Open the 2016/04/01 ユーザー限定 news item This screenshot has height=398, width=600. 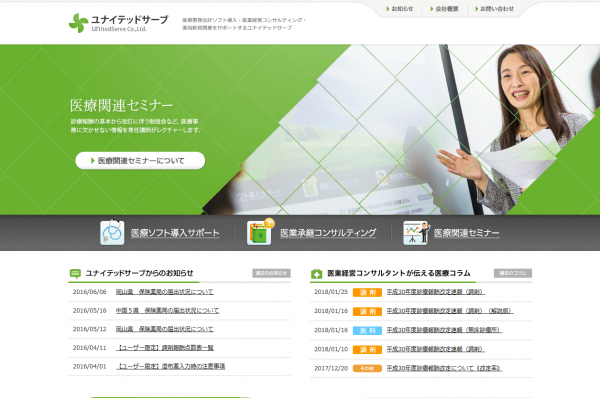(x=171, y=367)
